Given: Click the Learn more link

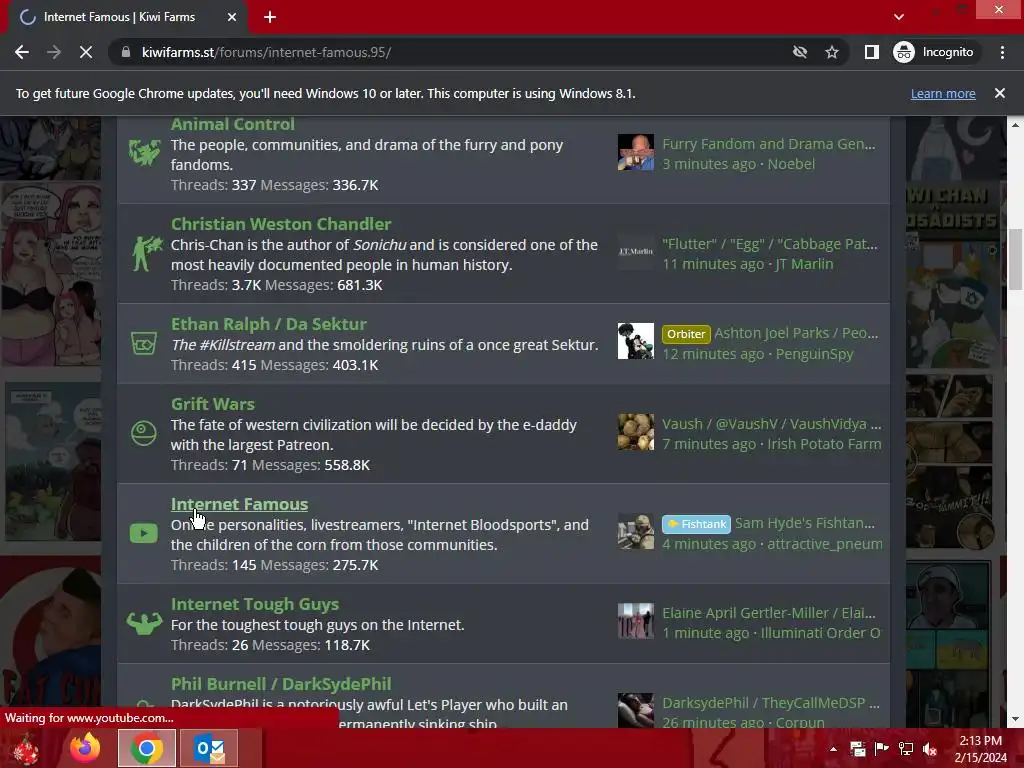Looking at the screenshot, I should tap(943, 93).
